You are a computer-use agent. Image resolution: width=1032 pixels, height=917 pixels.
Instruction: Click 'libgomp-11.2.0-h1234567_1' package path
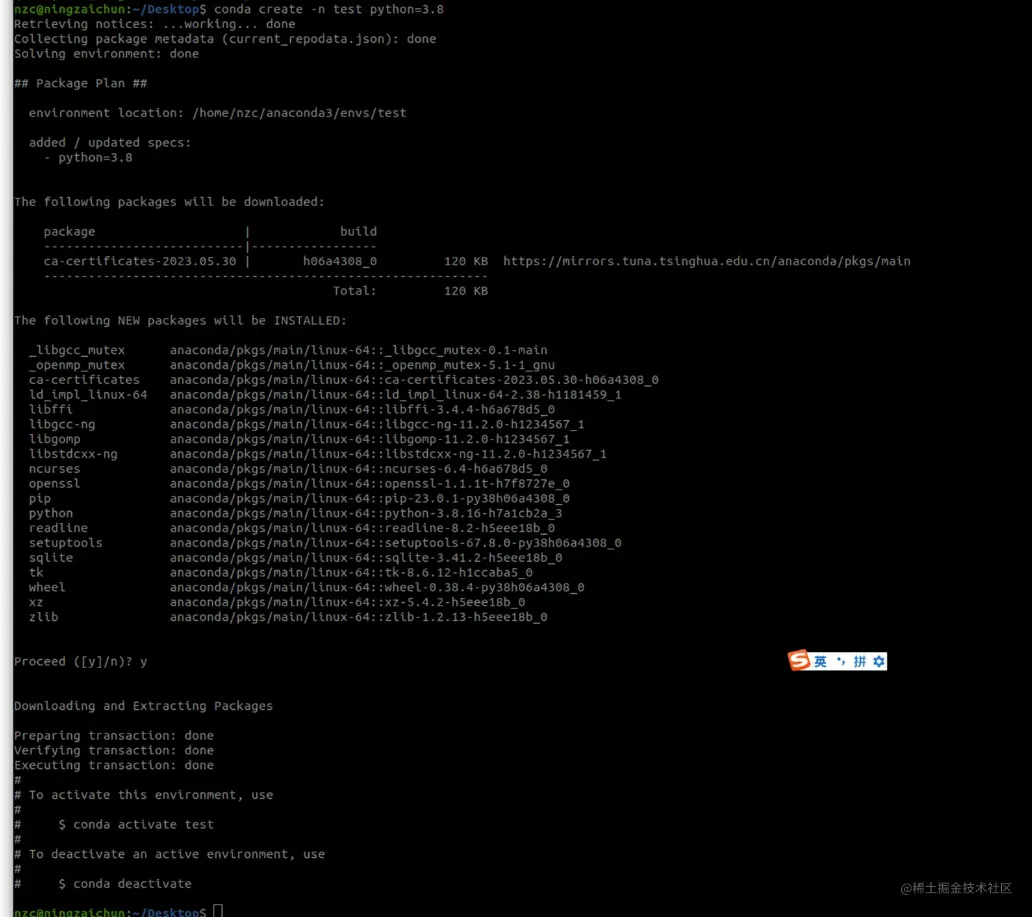370,438
